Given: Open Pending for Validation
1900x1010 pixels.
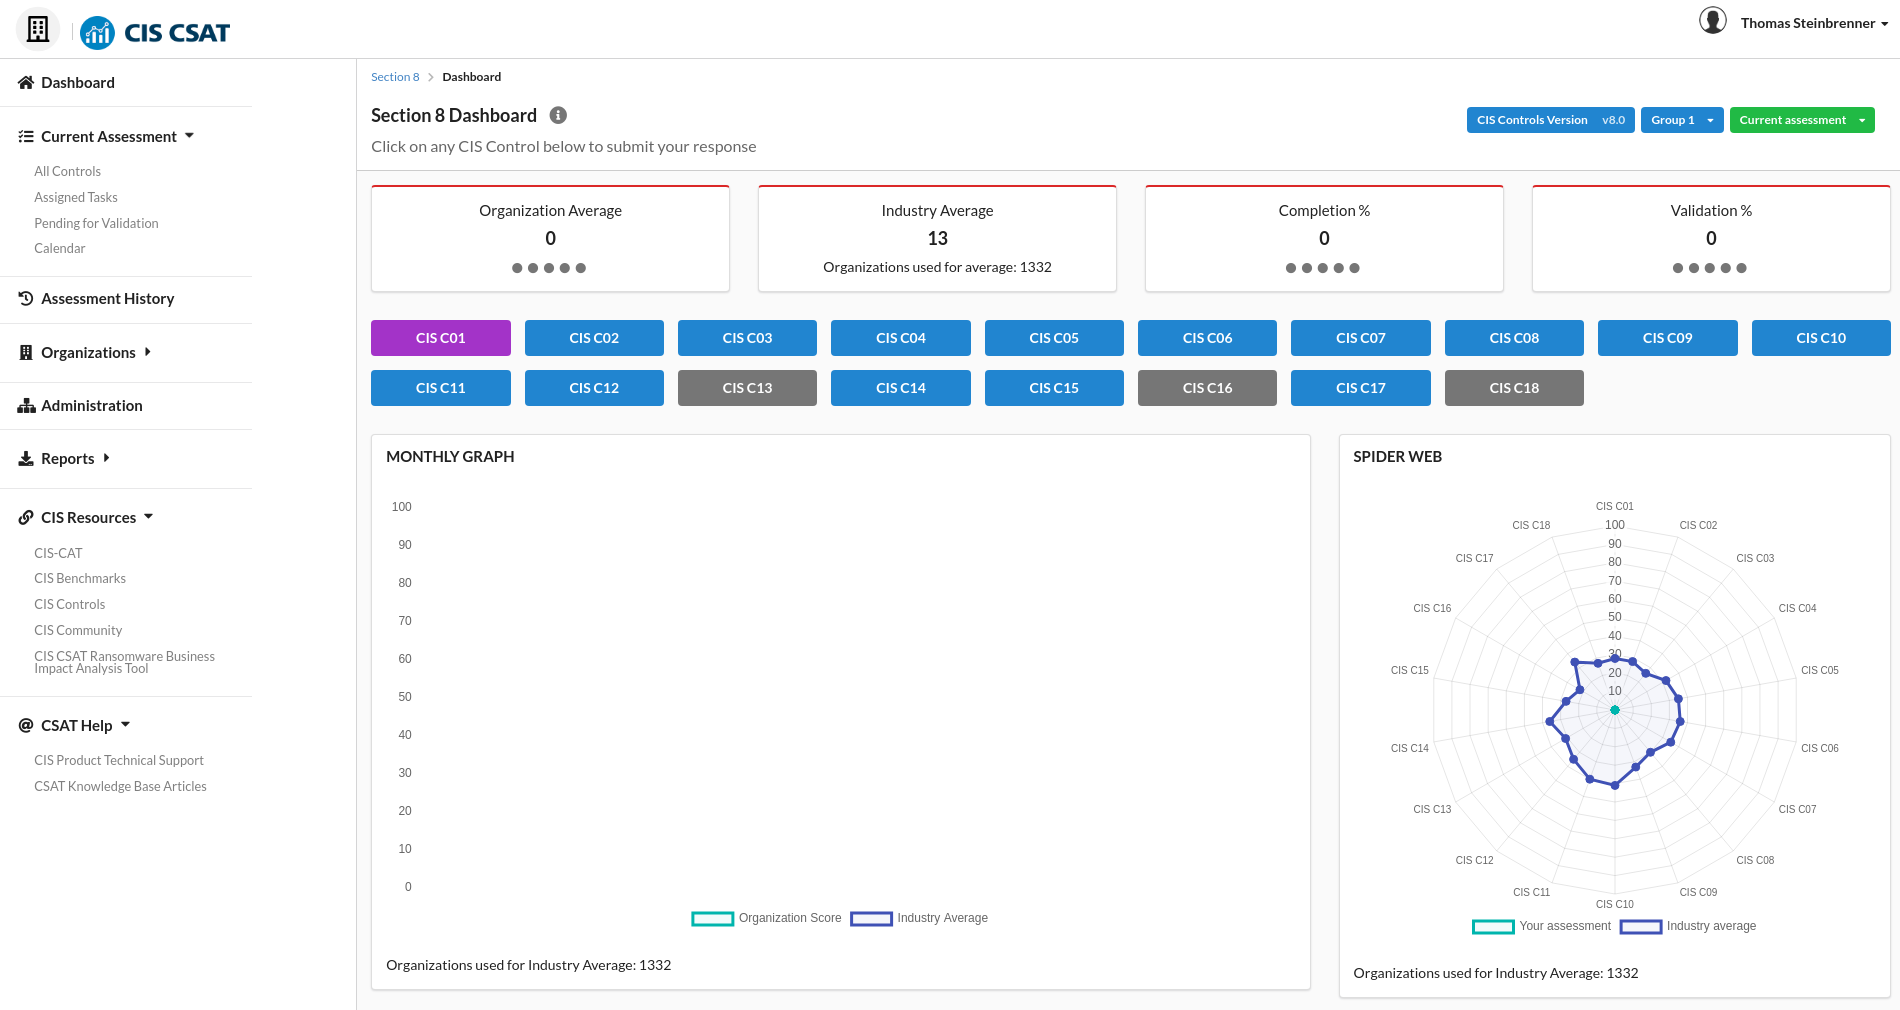Looking at the screenshot, I should point(96,224).
